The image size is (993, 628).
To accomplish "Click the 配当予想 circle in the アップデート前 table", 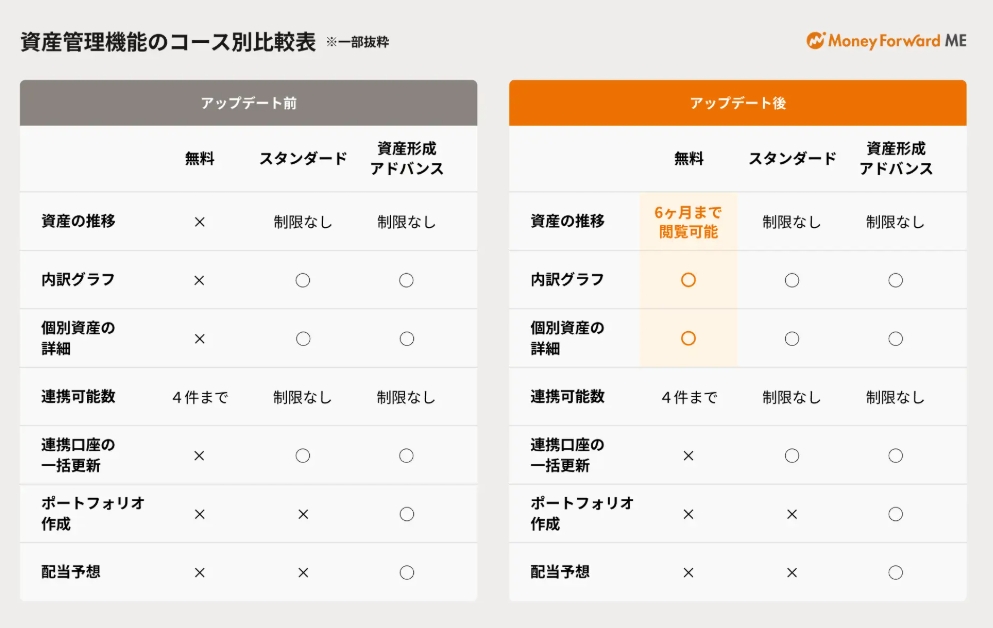I will tap(406, 573).
